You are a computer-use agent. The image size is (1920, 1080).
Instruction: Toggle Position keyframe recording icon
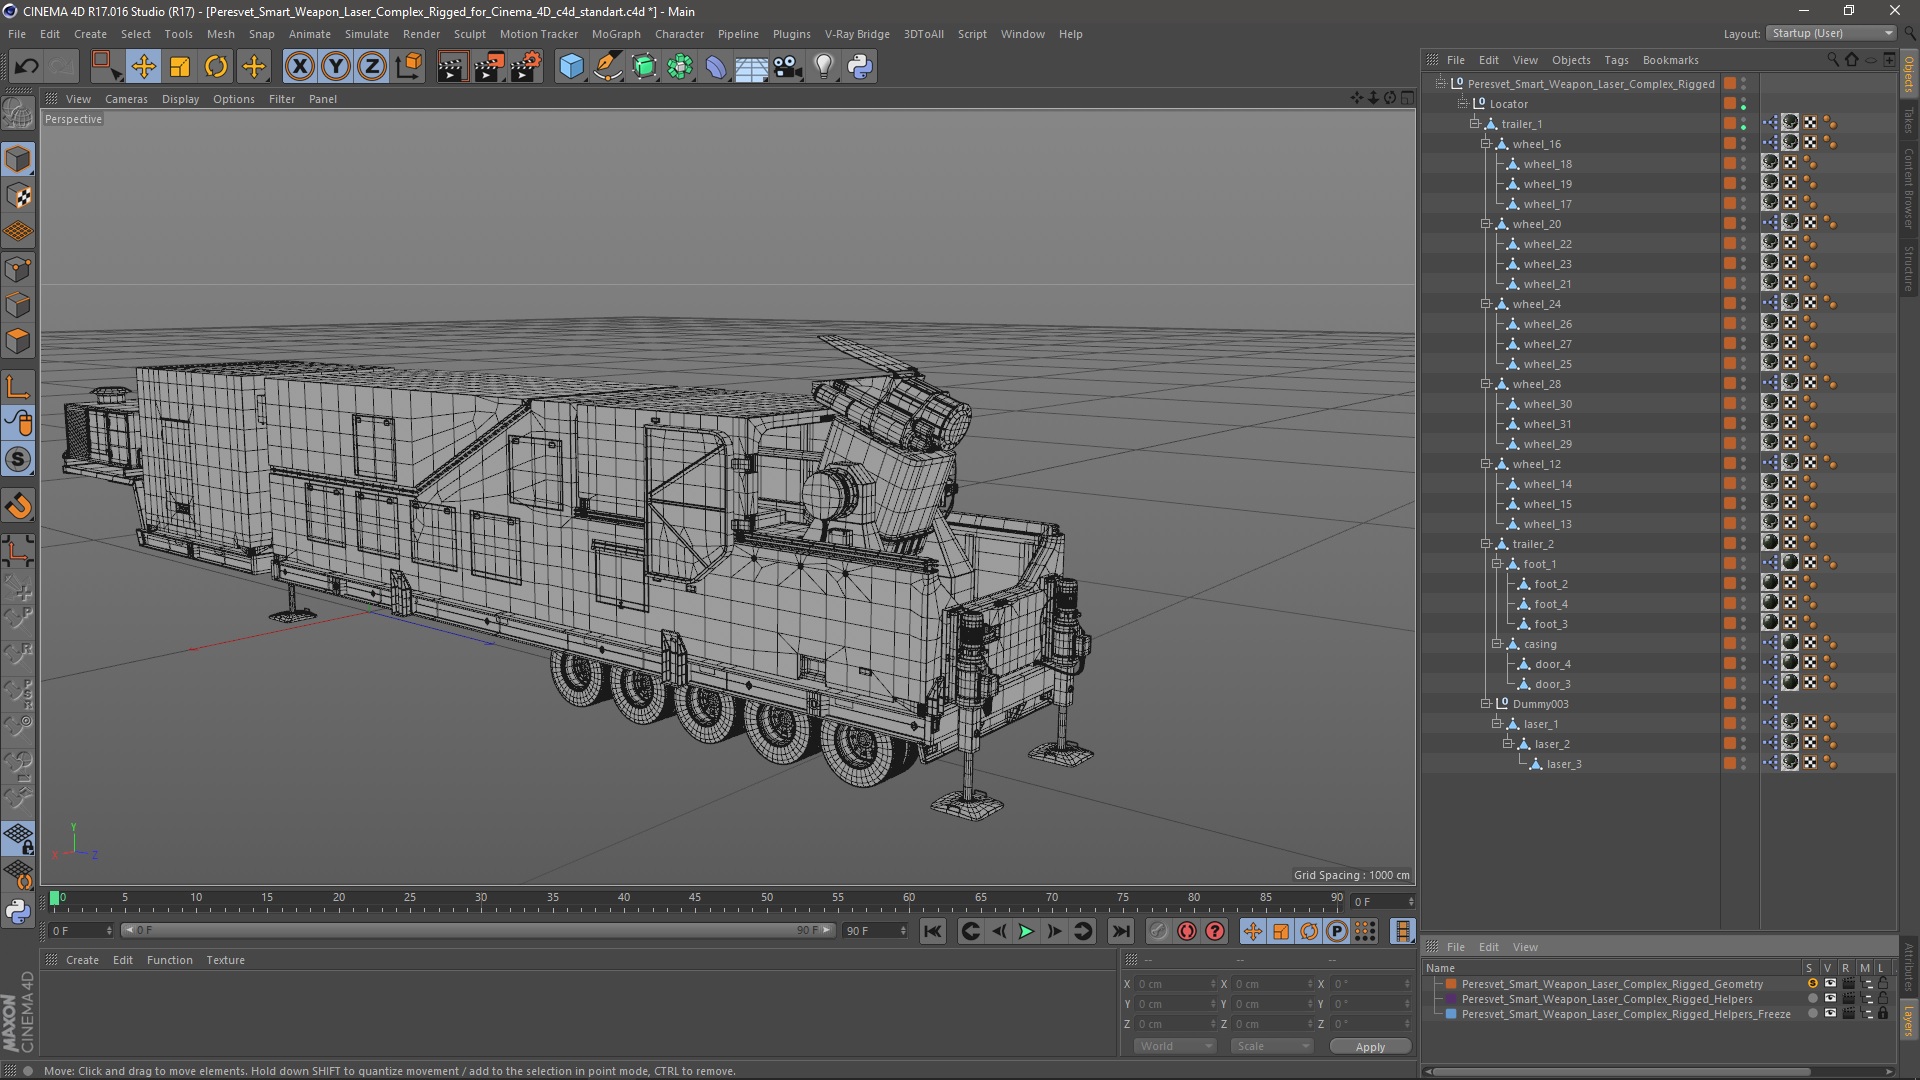click(1252, 931)
